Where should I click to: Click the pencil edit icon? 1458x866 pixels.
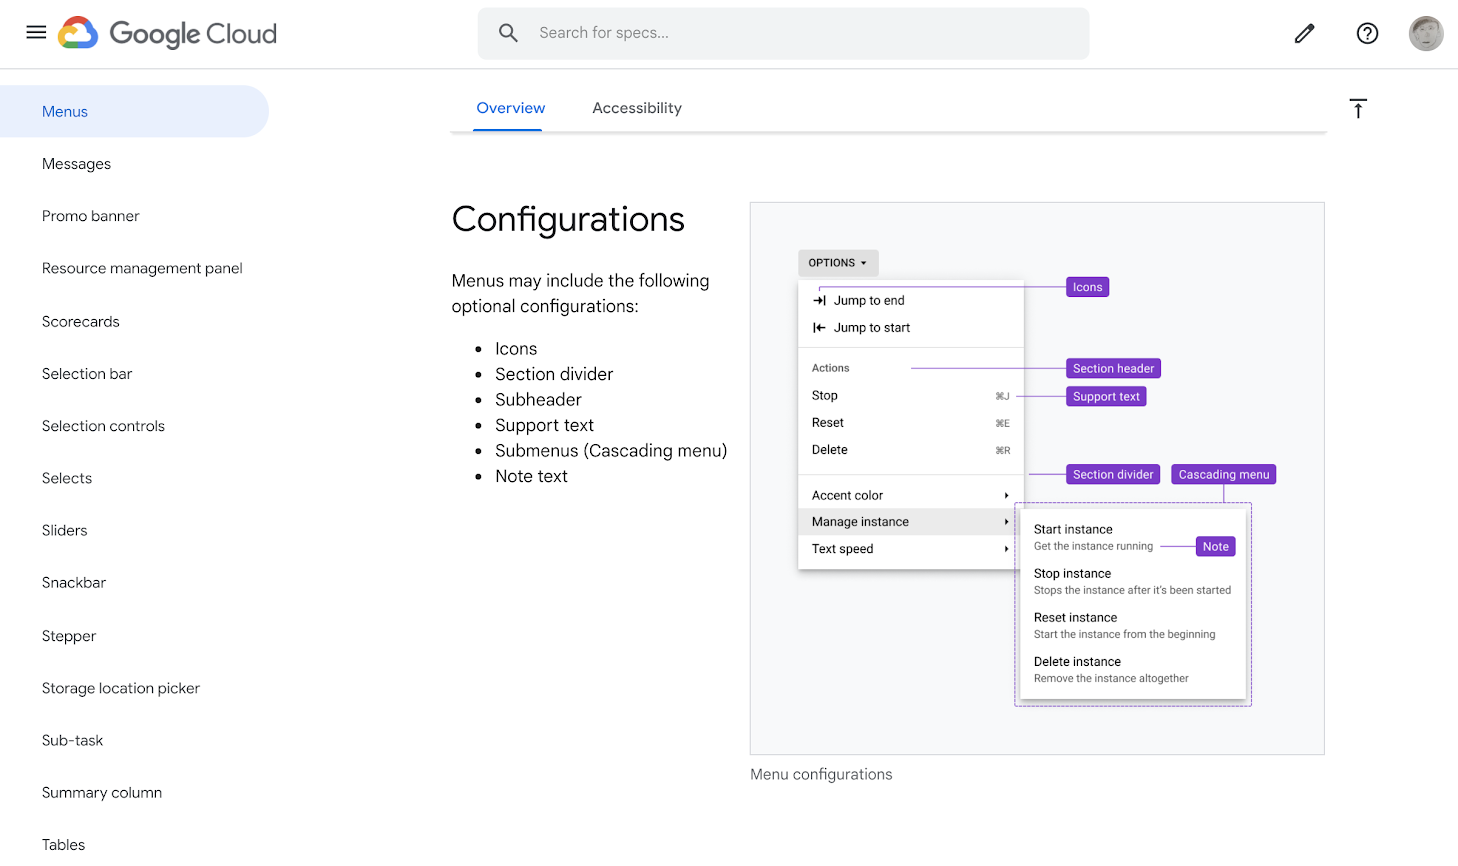coord(1304,33)
